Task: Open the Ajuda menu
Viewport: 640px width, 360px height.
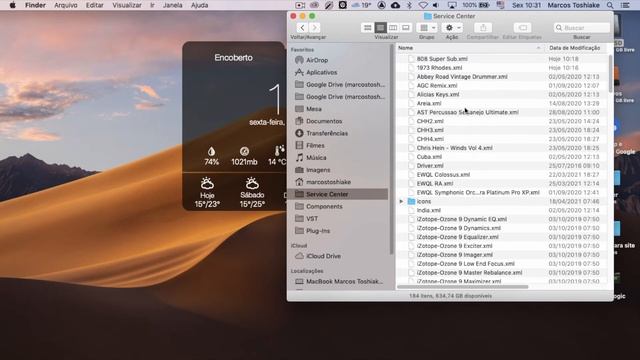Action: (x=200, y=5)
